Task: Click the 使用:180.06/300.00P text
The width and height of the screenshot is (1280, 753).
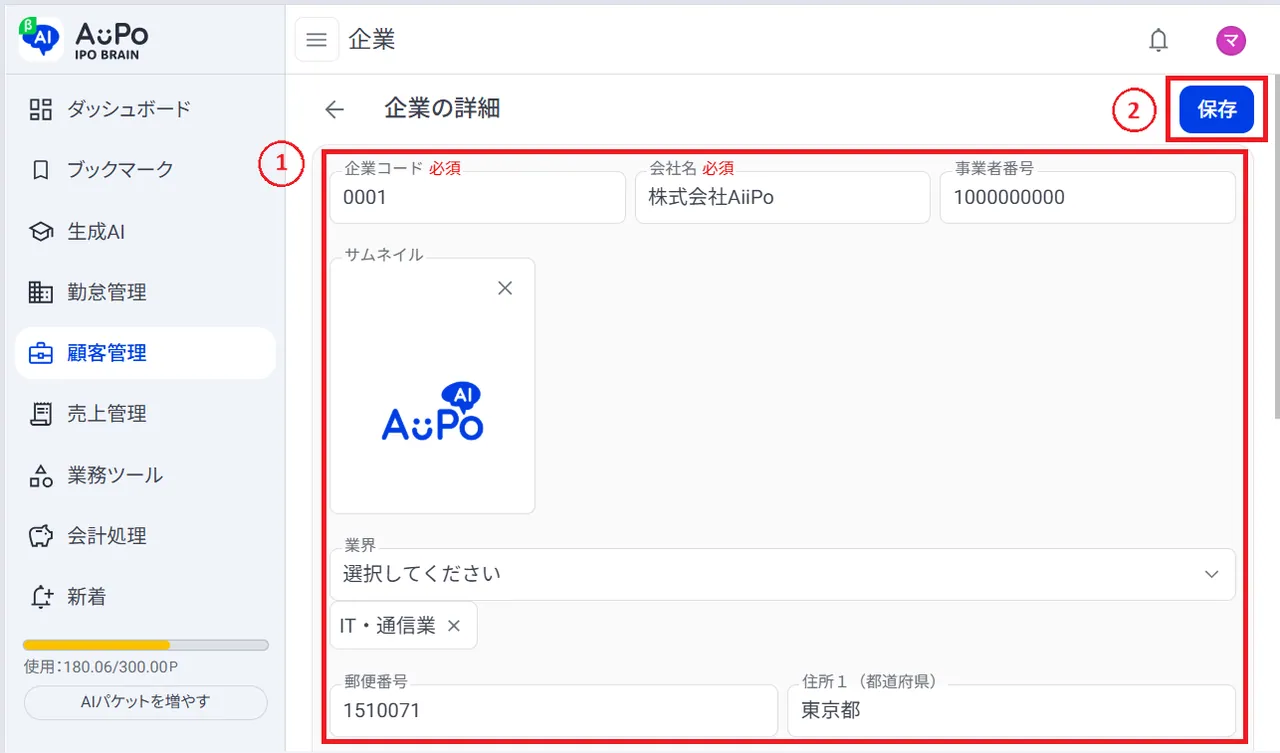Action: pyautogui.click(x=101, y=667)
